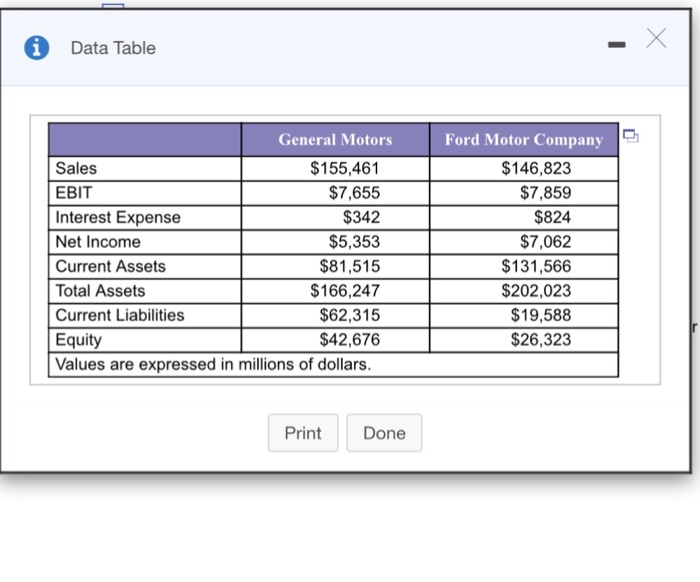This screenshot has height=582, width=700.
Task: Select Ford sales value $146,823
Action: pyautogui.click(x=536, y=168)
